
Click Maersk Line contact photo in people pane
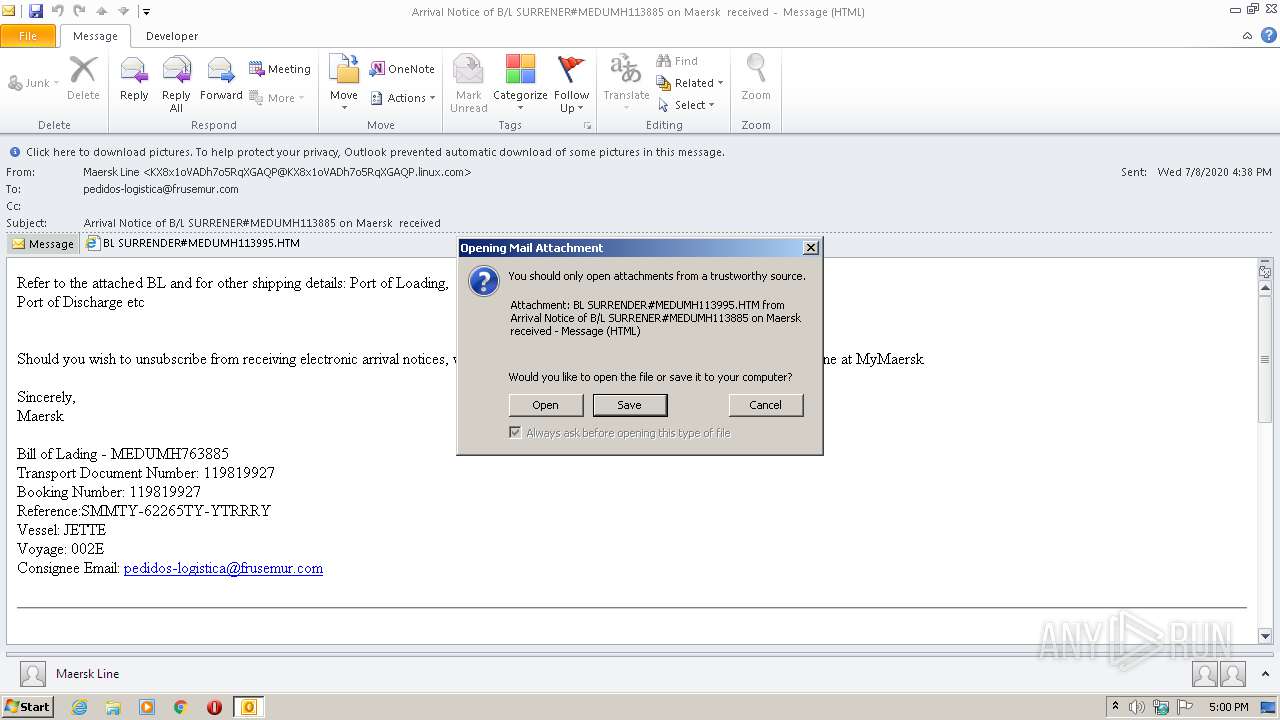[x=33, y=674]
